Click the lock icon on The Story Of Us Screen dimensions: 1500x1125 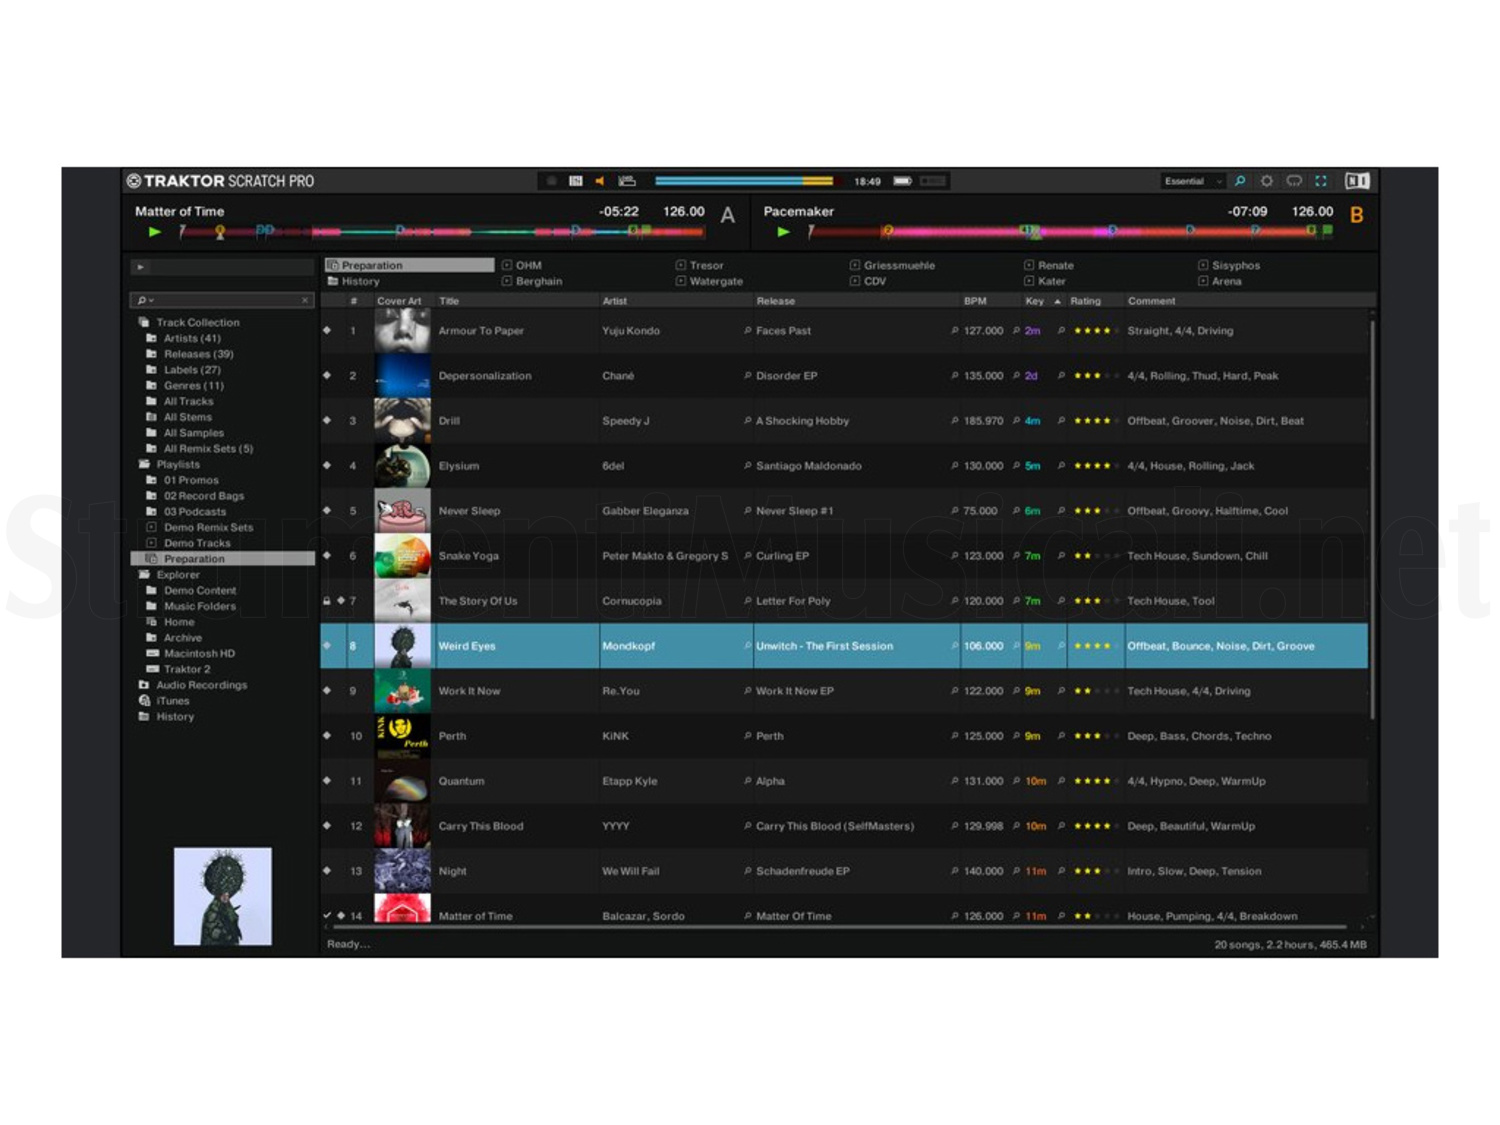(x=327, y=601)
